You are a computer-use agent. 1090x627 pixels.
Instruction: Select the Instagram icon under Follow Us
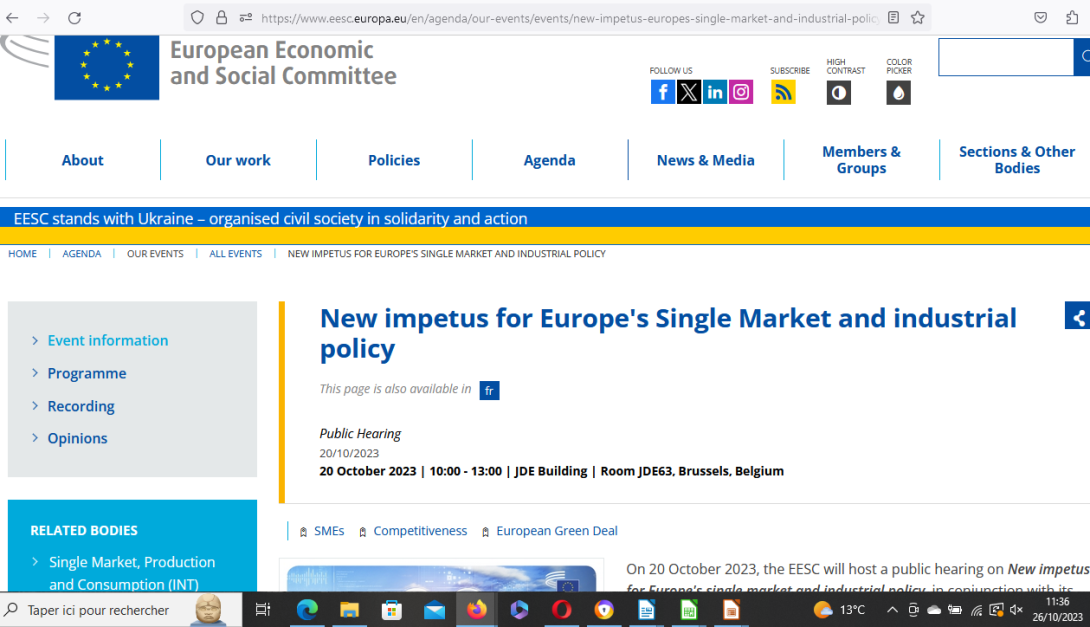pyautogui.click(x=741, y=91)
